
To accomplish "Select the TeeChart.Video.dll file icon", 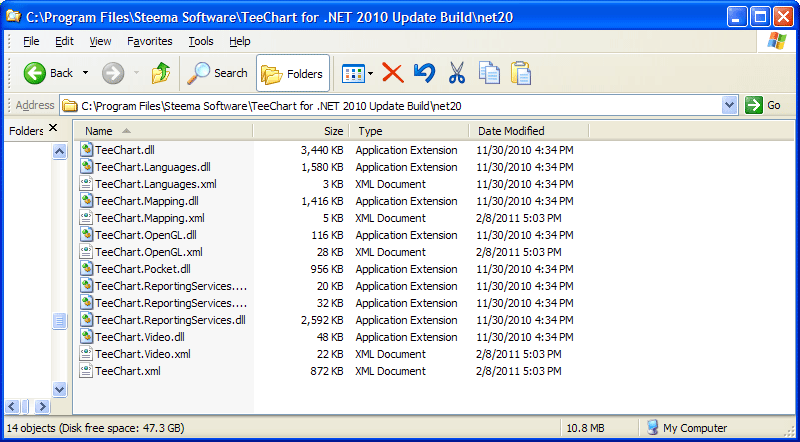I will tap(86, 337).
